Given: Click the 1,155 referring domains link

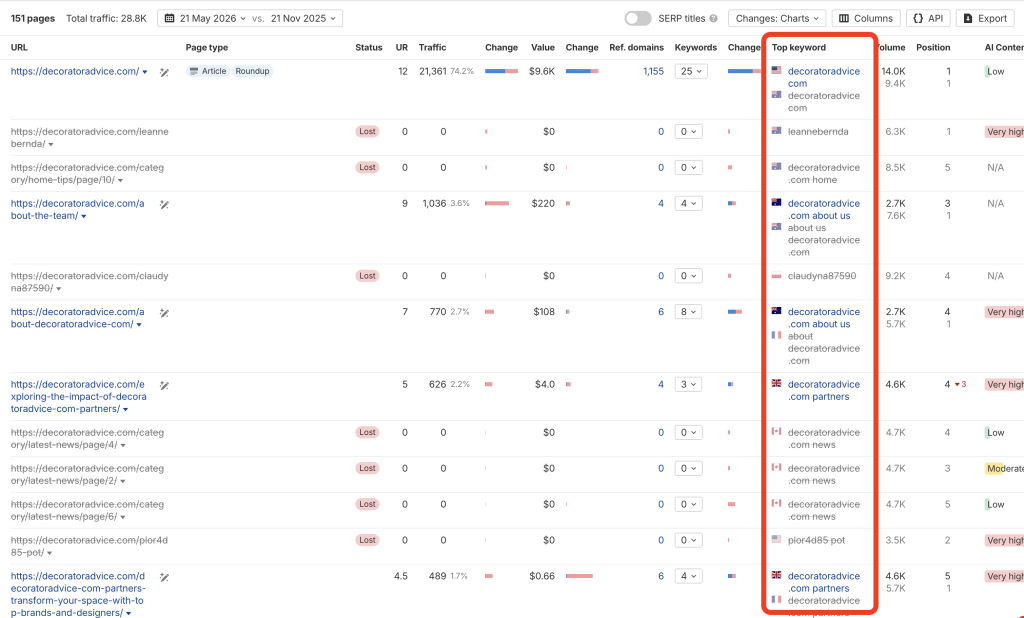Looking at the screenshot, I should (653, 71).
